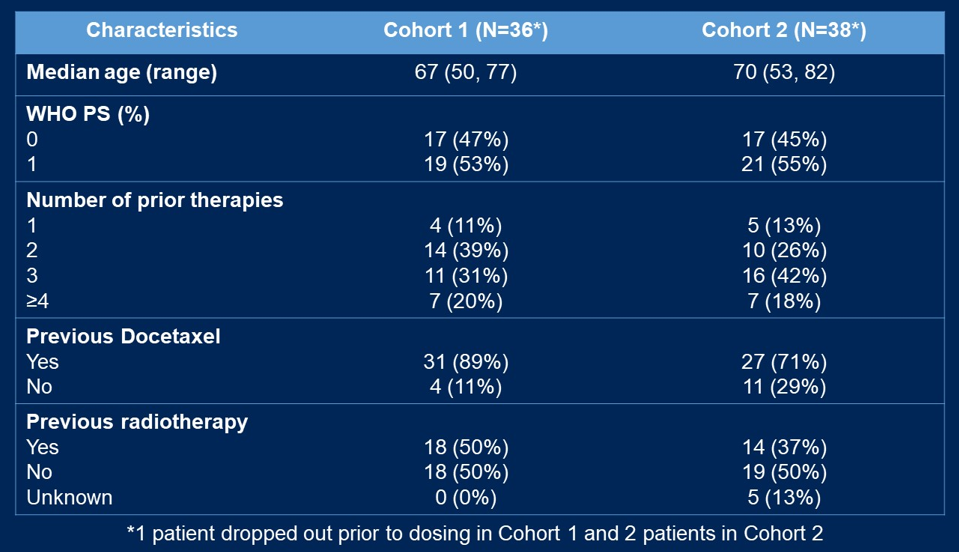
Task: Click the WHO PS (%) row heading
Action: point(88,114)
